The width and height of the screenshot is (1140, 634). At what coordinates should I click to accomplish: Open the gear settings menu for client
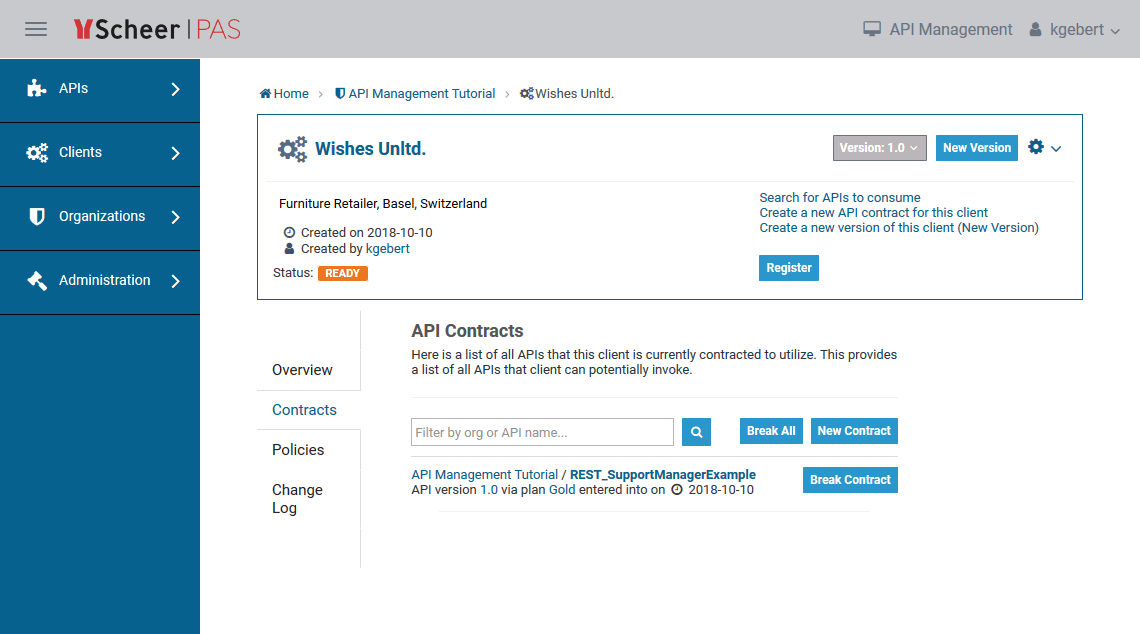pos(1044,148)
